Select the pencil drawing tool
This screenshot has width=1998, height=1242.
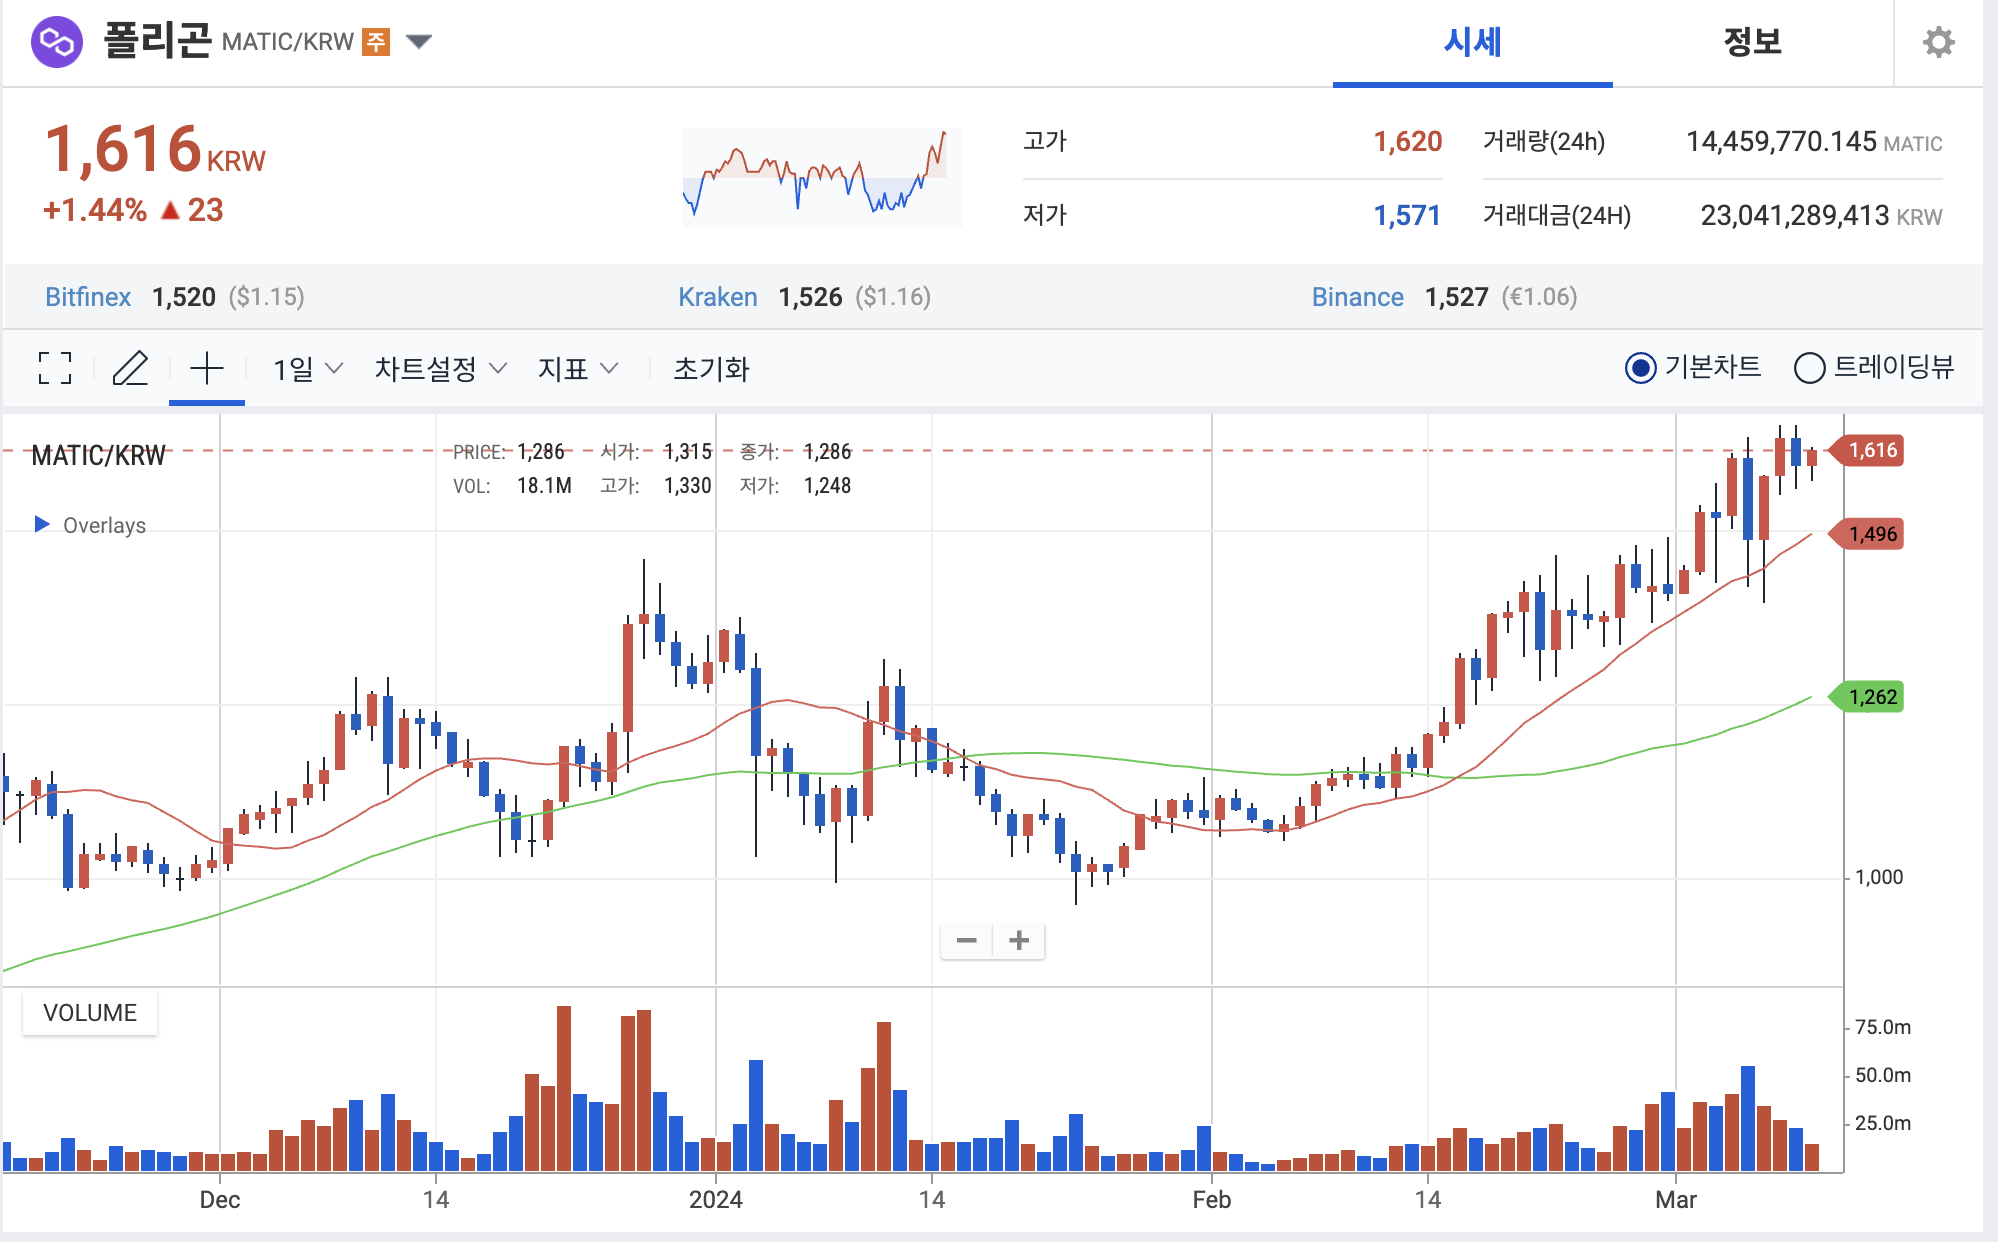pyautogui.click(x=130, y=368)
